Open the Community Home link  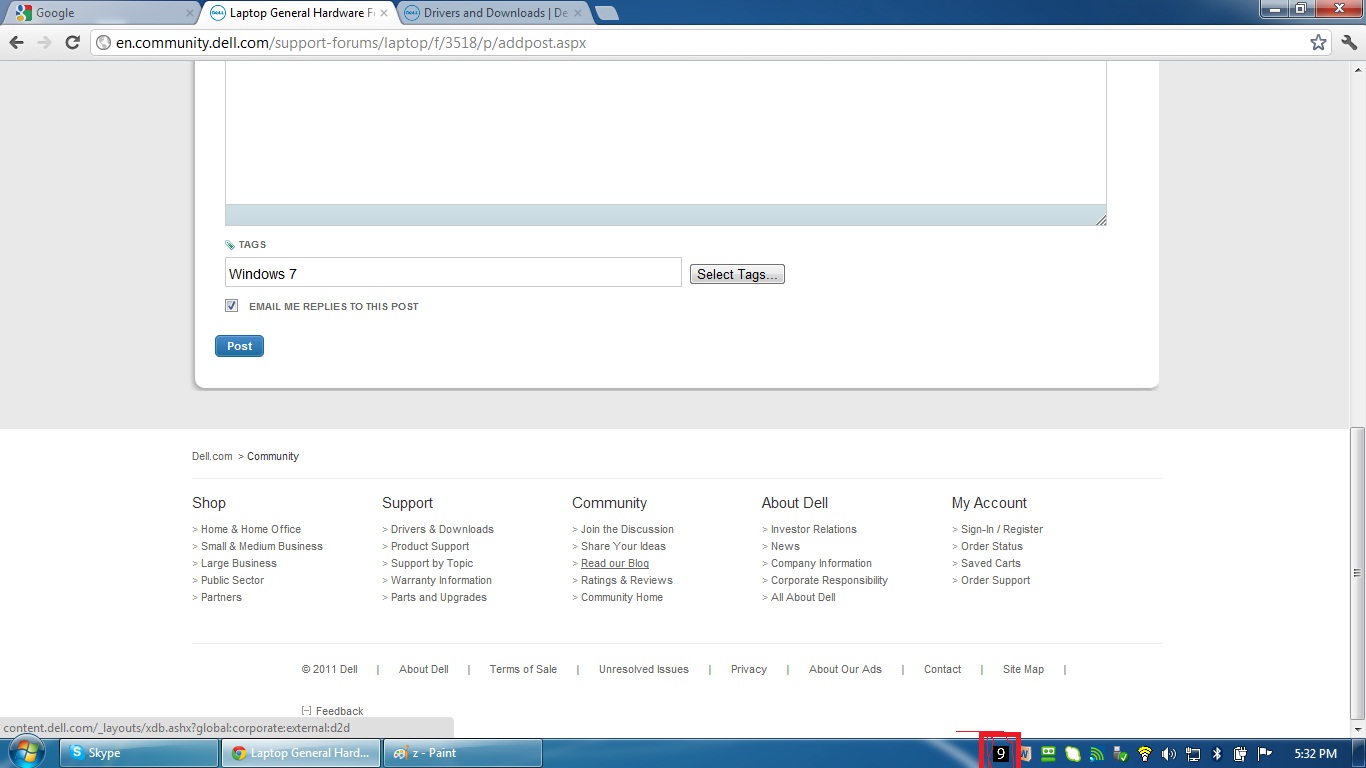[622, 597]
